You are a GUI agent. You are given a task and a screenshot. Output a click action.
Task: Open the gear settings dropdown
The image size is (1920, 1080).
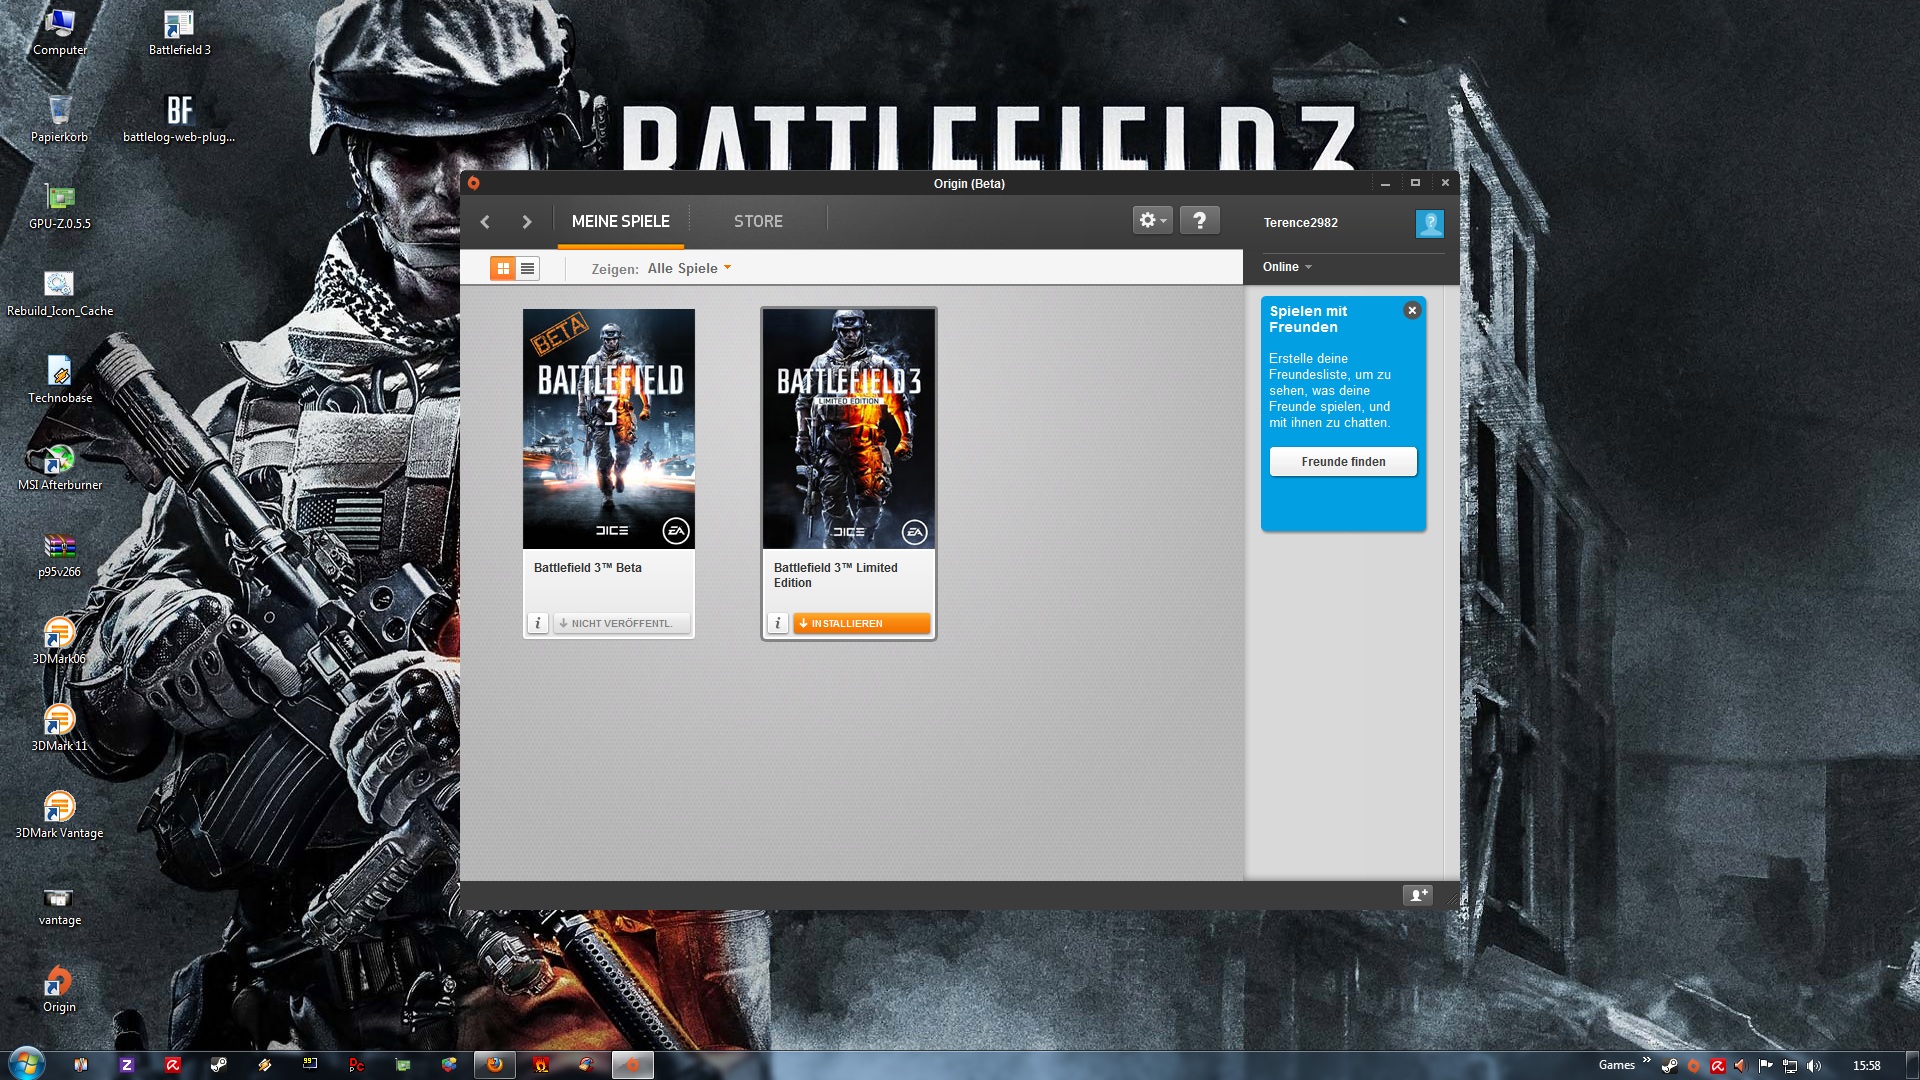1152,220
